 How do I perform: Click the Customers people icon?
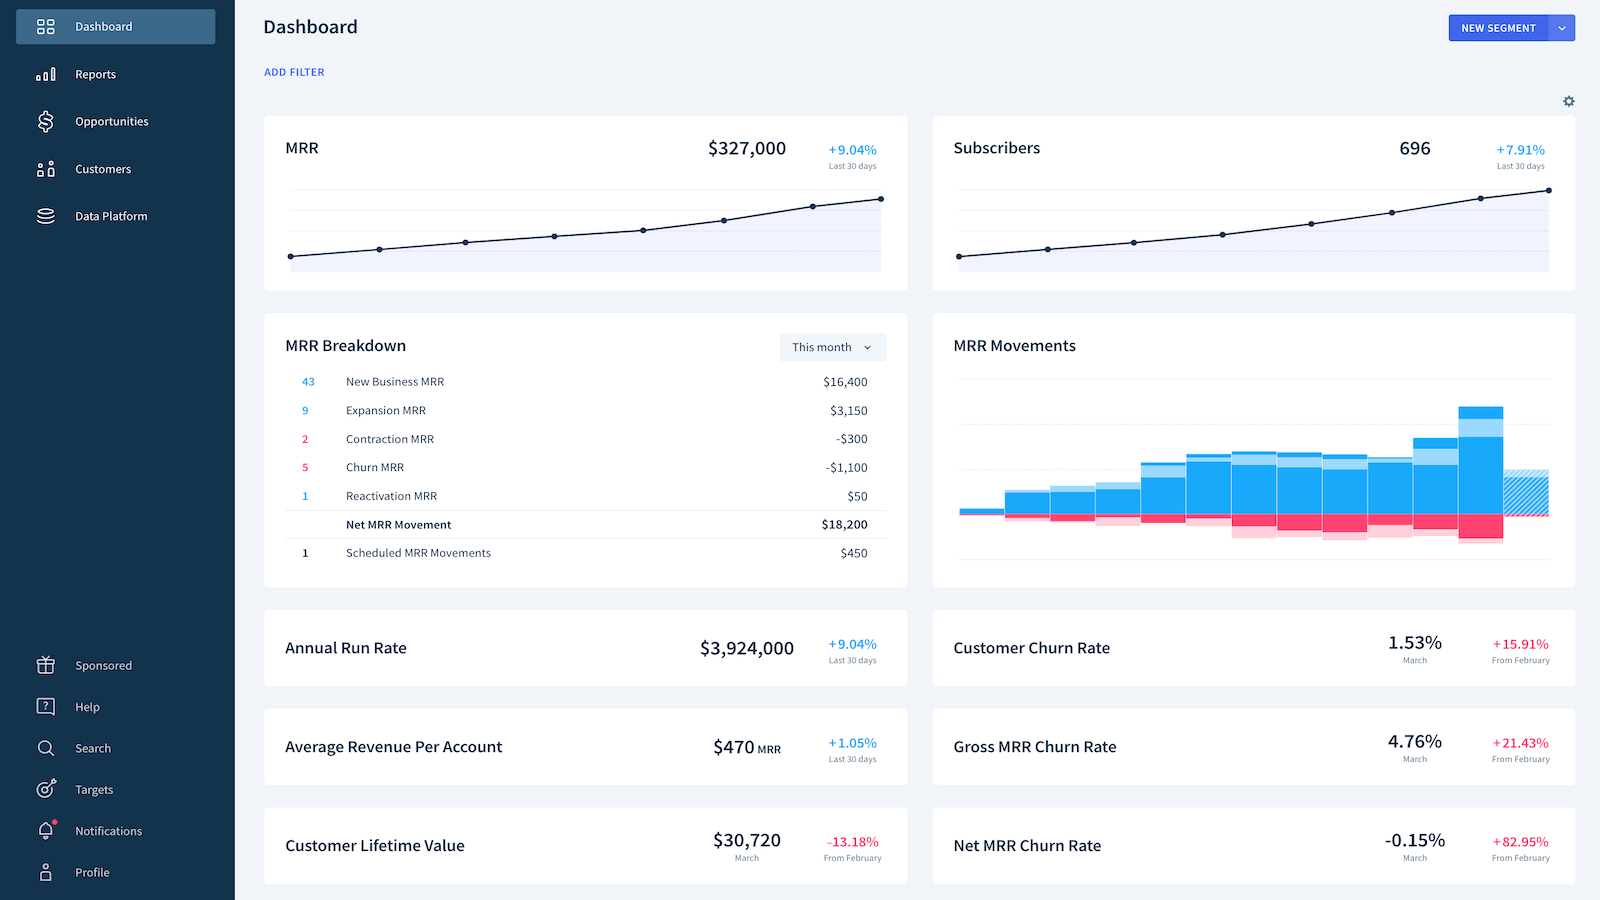tap(46, 170)
